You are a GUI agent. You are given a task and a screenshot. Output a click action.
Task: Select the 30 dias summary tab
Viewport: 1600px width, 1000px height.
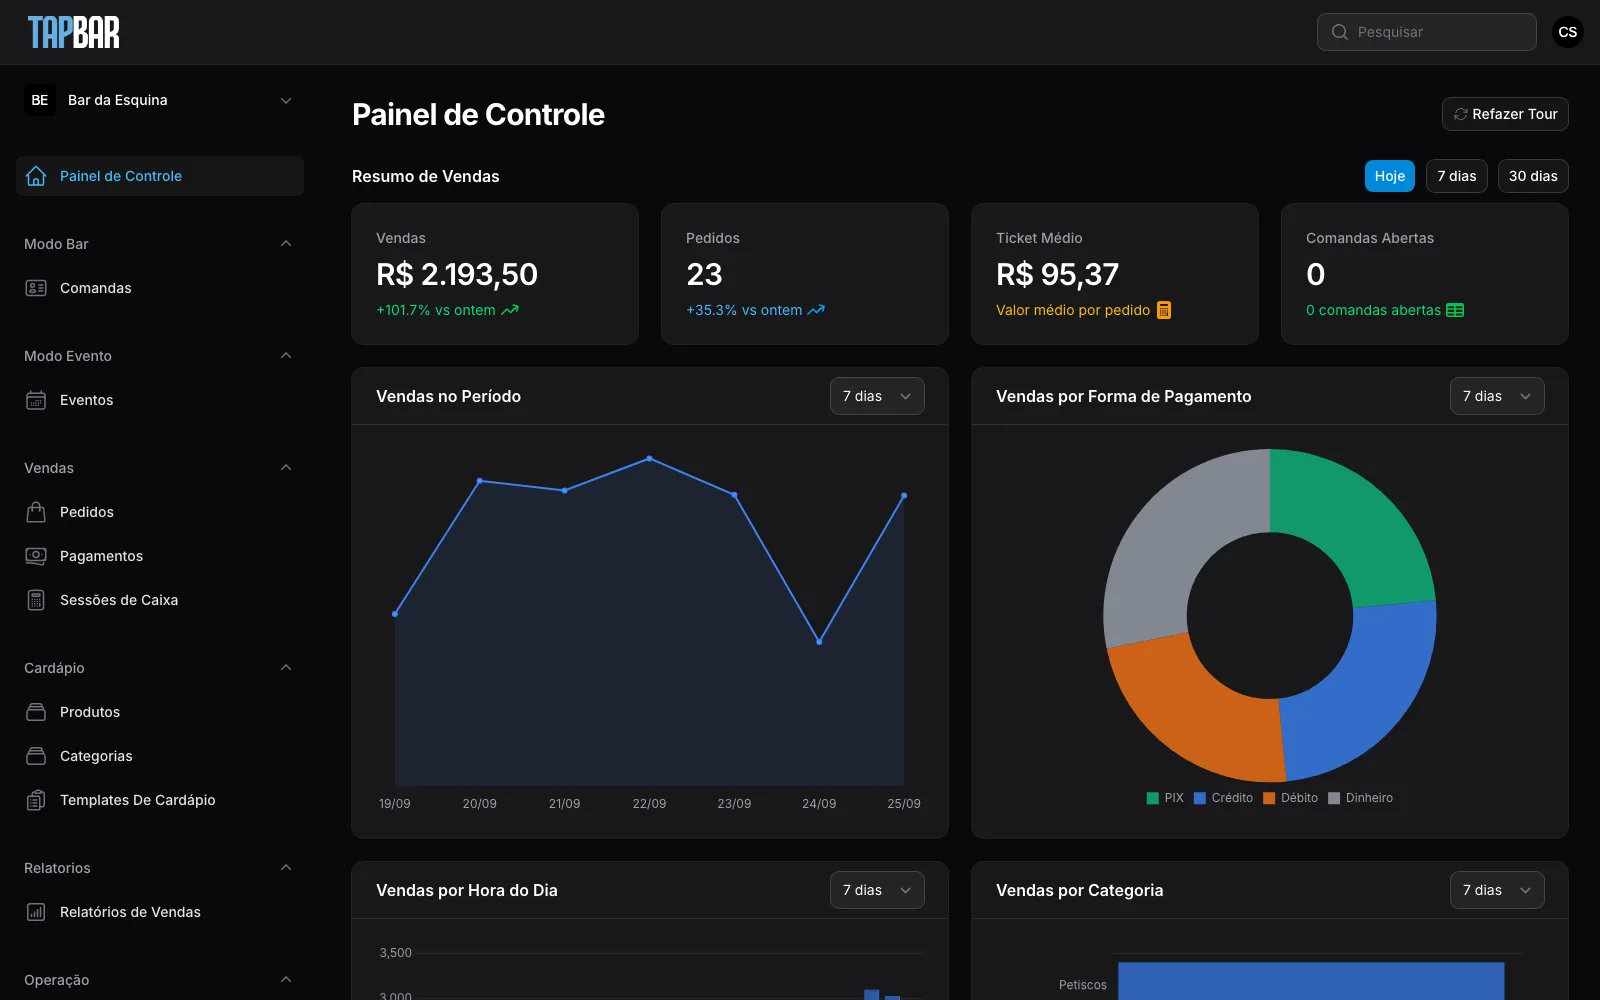pos(1533,176)
